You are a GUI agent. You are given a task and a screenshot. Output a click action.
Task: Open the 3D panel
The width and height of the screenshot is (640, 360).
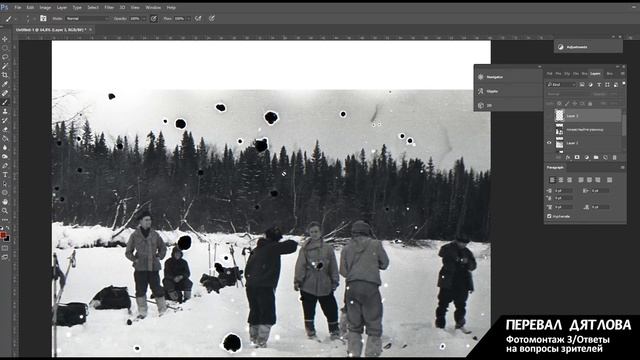(x=508, y=105)
